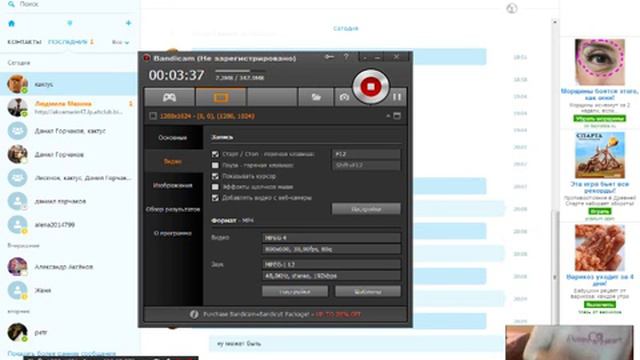Open the Все filter dropdown in Skype

coord(120,42)
